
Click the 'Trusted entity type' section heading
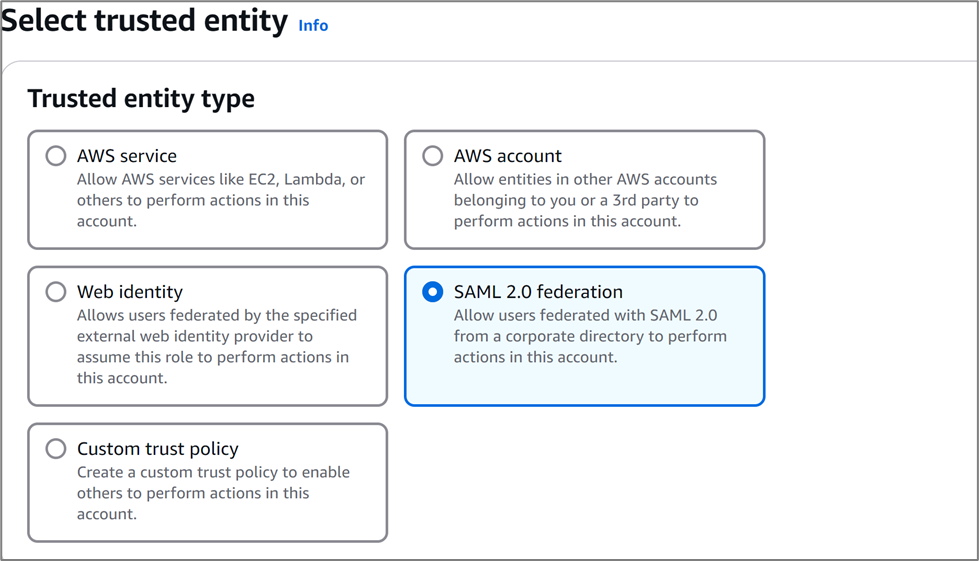(x=141, y=98)
